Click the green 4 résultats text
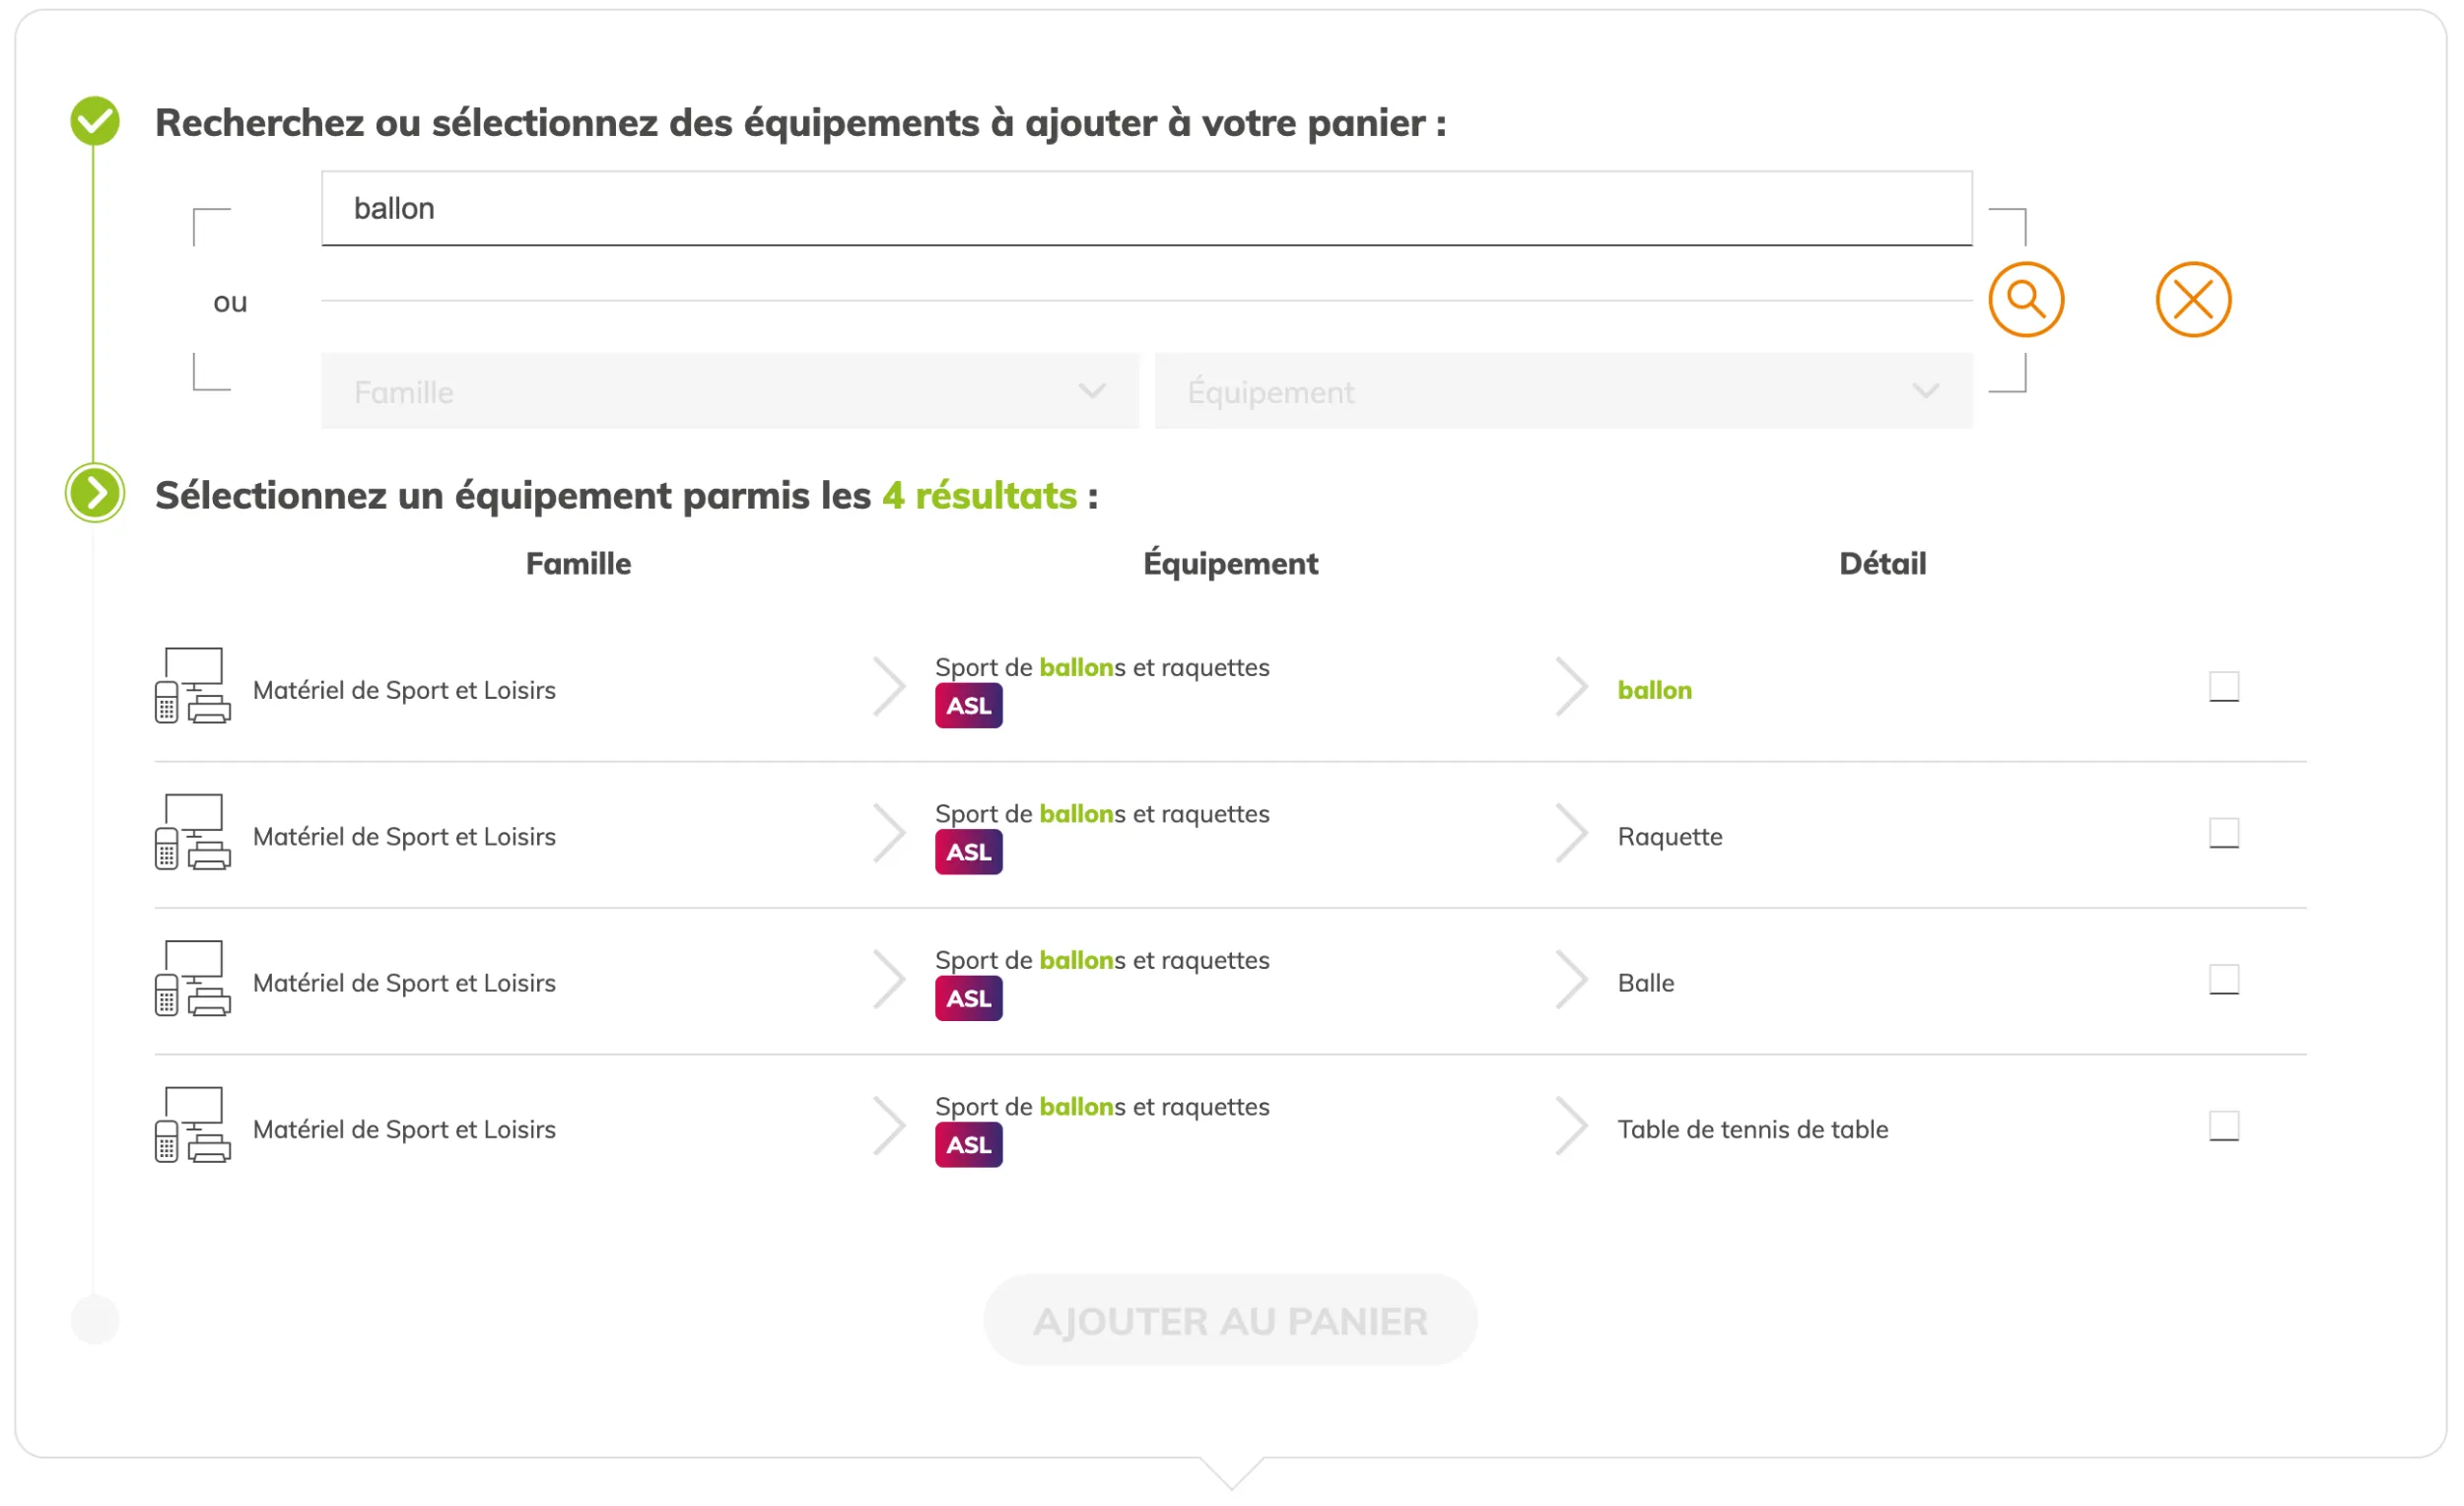Image resolution: width=2464 pixels, height=1506 pixels. (978, 495)
